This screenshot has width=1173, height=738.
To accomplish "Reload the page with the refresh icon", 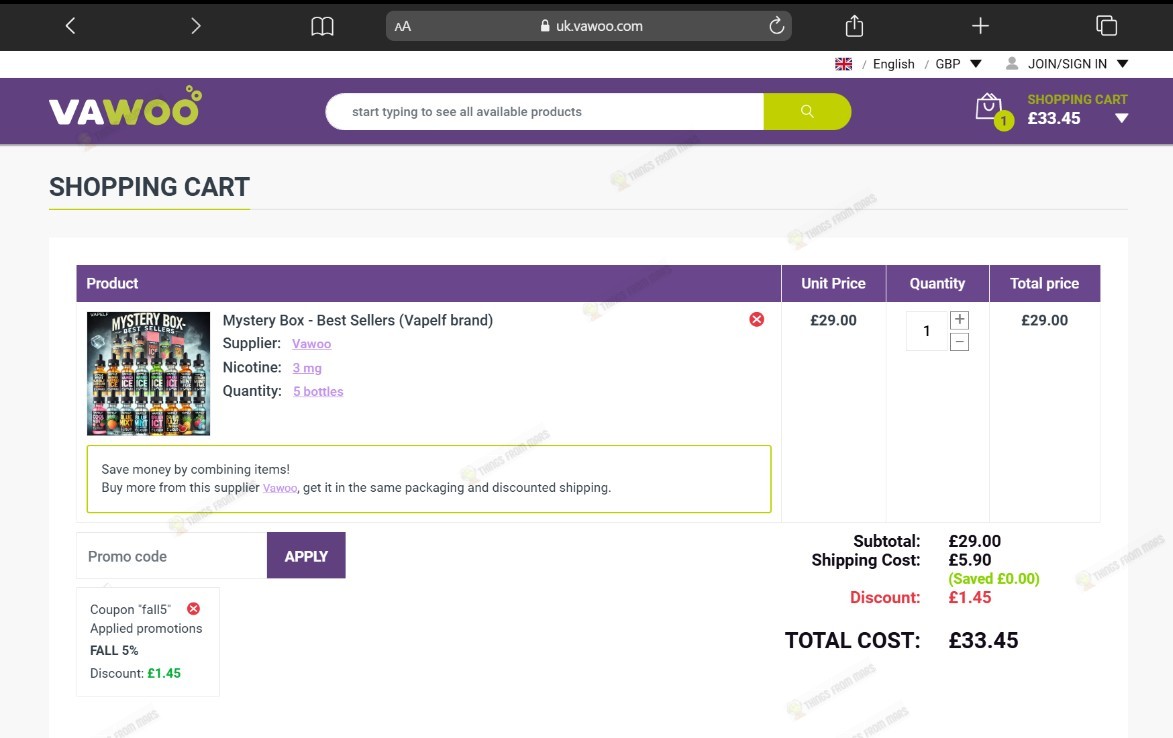I will (x=777, y=25).
